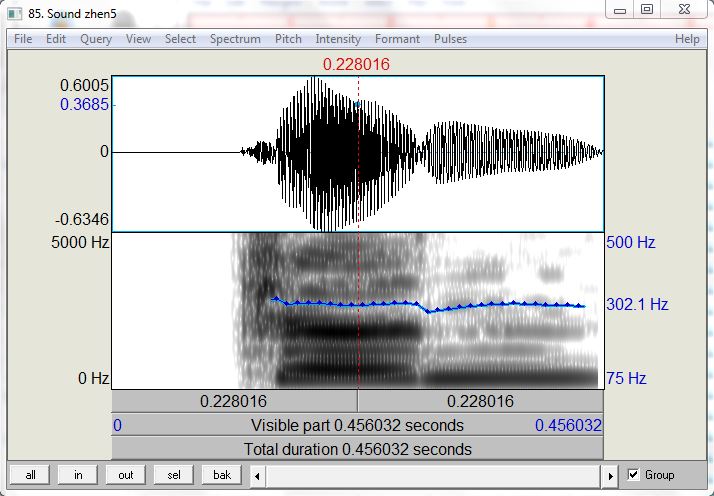This screenshot has width=714, height=496.
Task: Open the Pitch menu
Action: click(x=288, y=39)
